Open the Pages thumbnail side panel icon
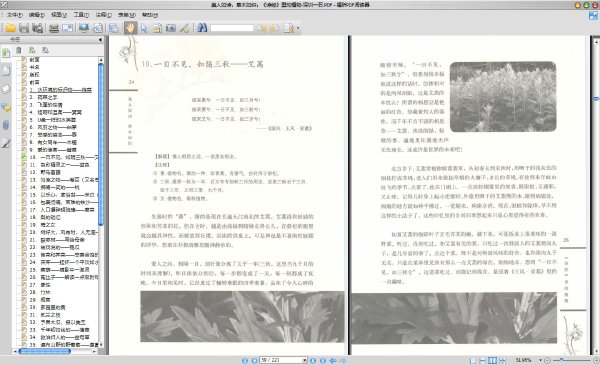 6,71
